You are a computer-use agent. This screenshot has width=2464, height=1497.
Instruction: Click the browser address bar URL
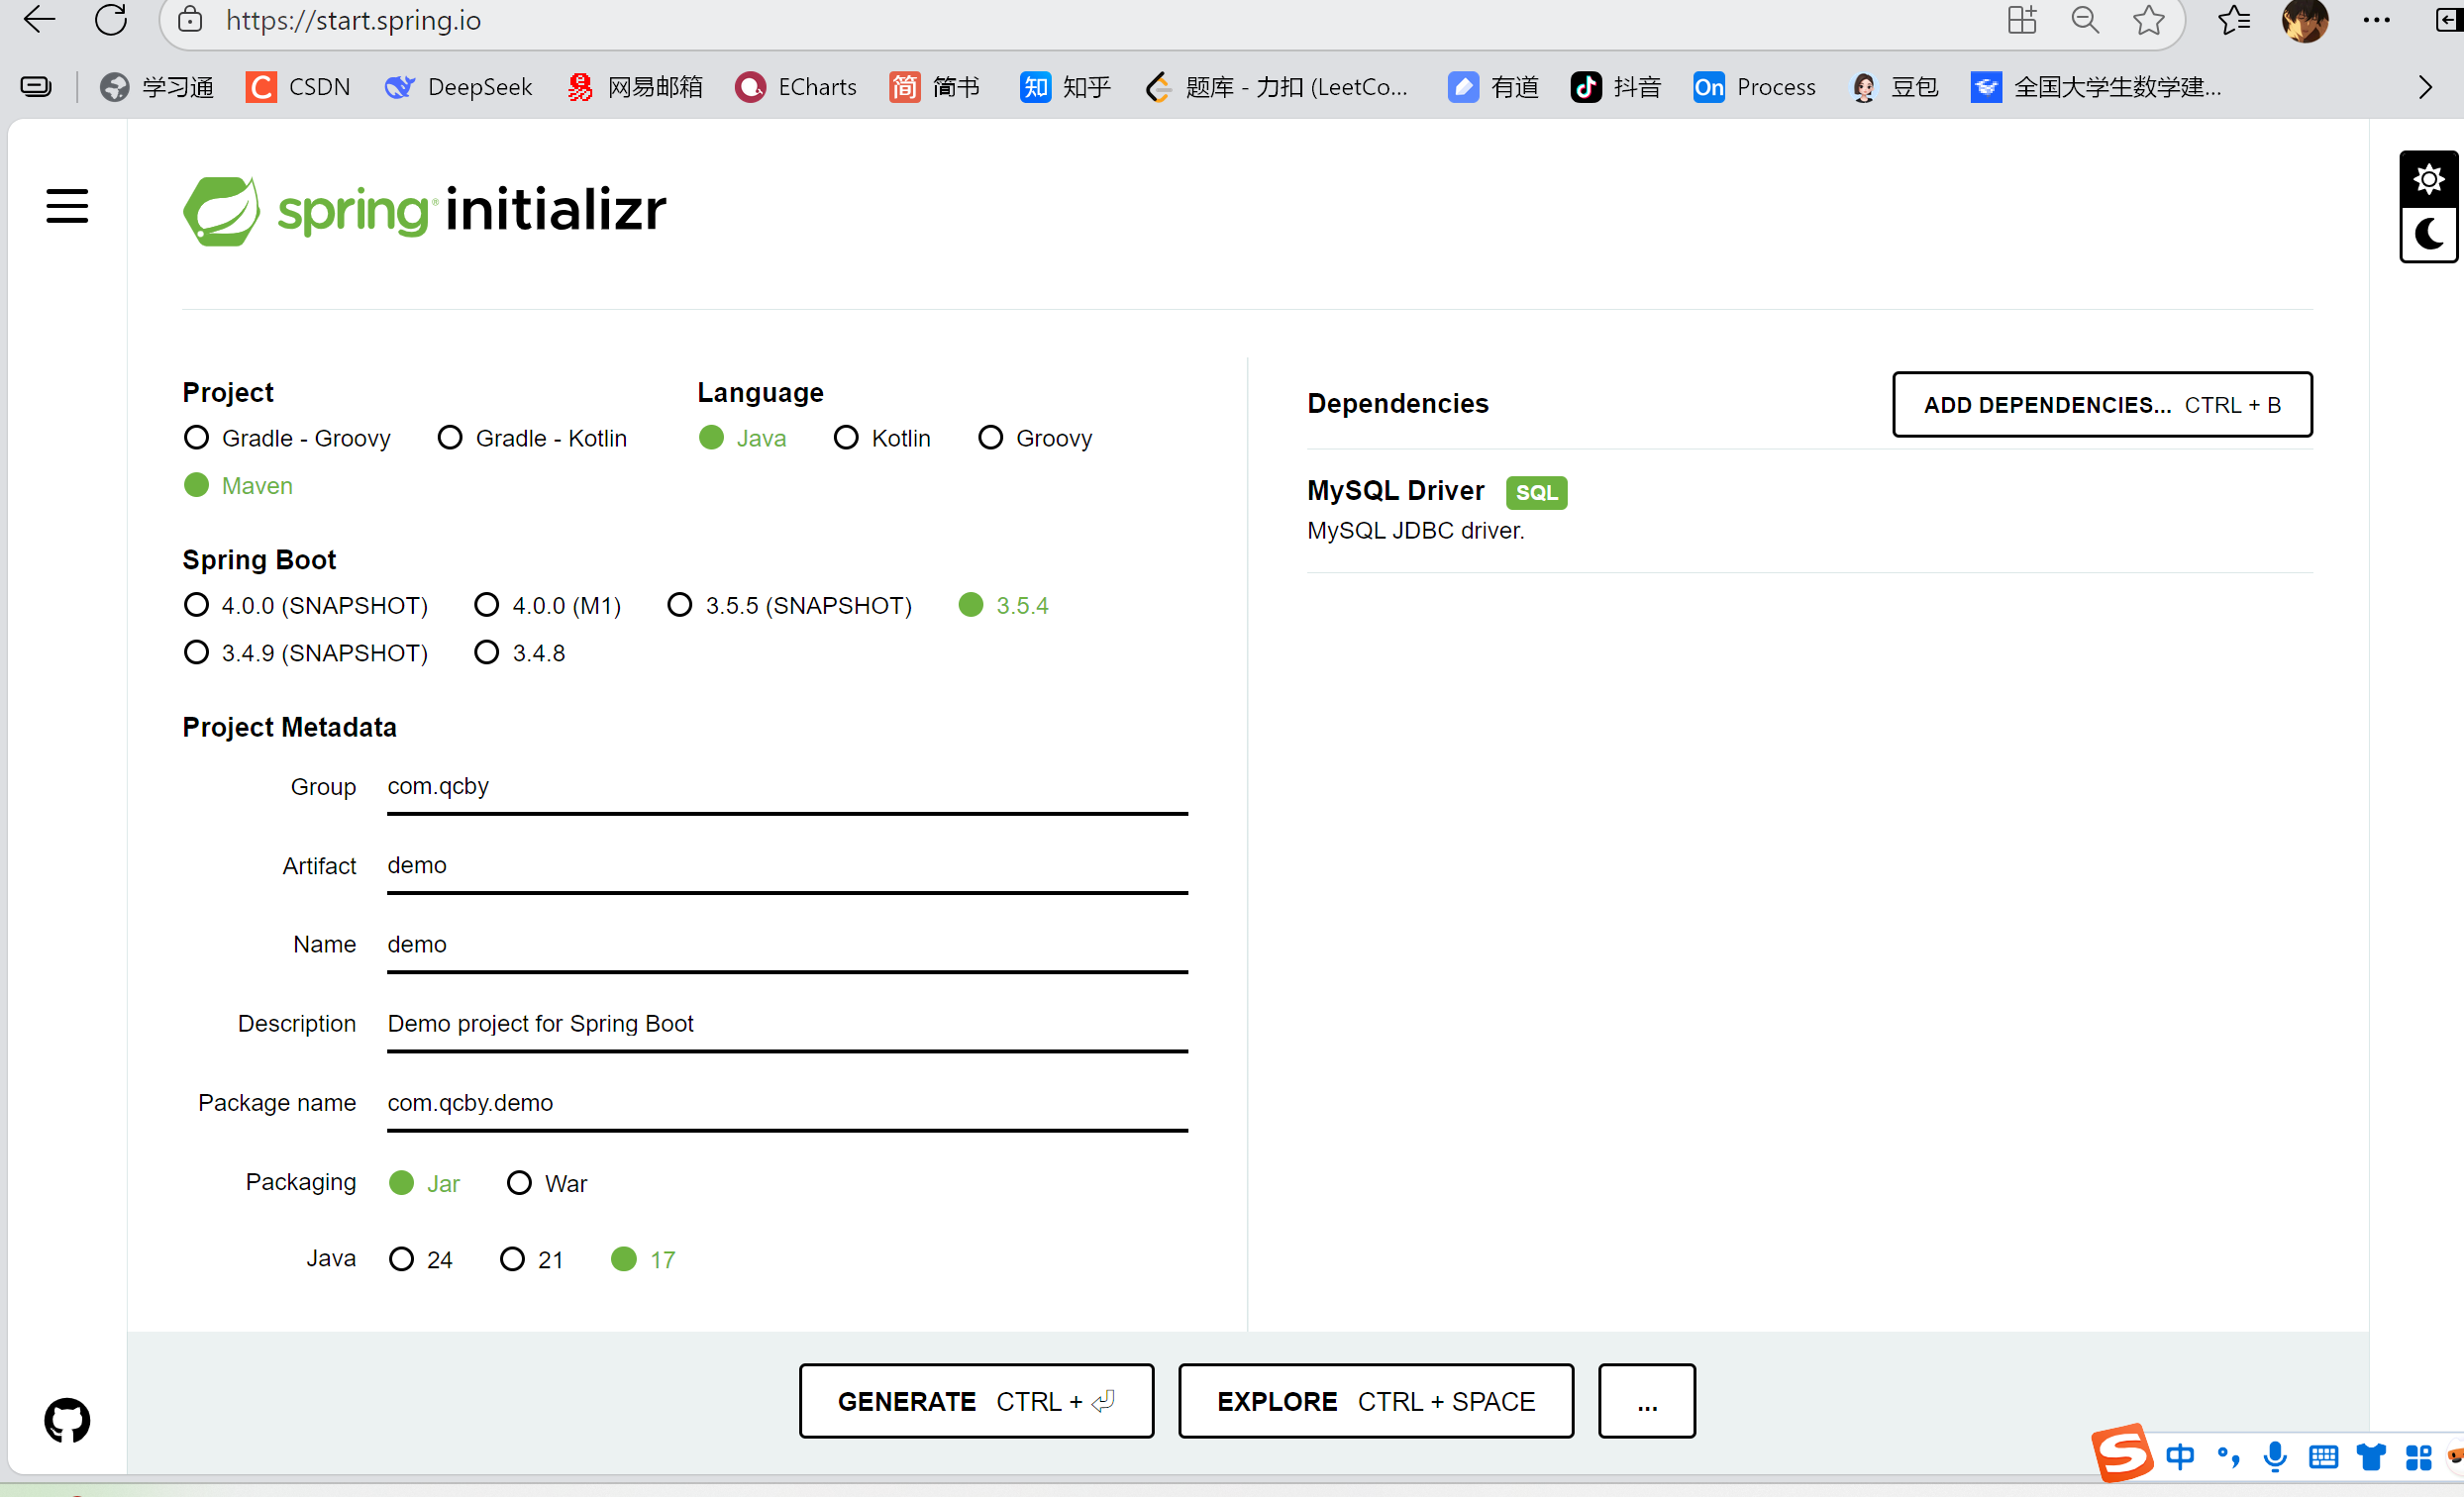pyautogui.click(x=353, y=20)
